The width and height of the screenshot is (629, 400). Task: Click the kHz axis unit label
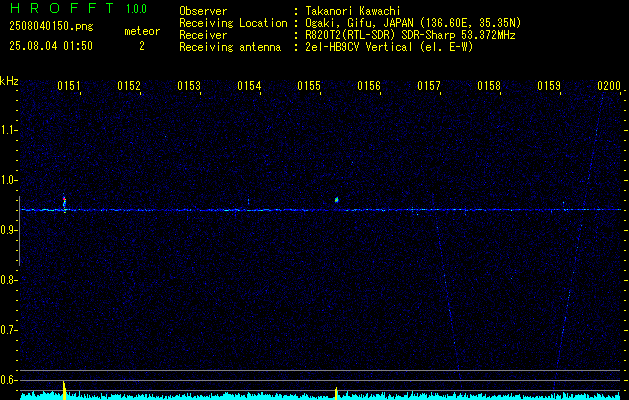9,81
